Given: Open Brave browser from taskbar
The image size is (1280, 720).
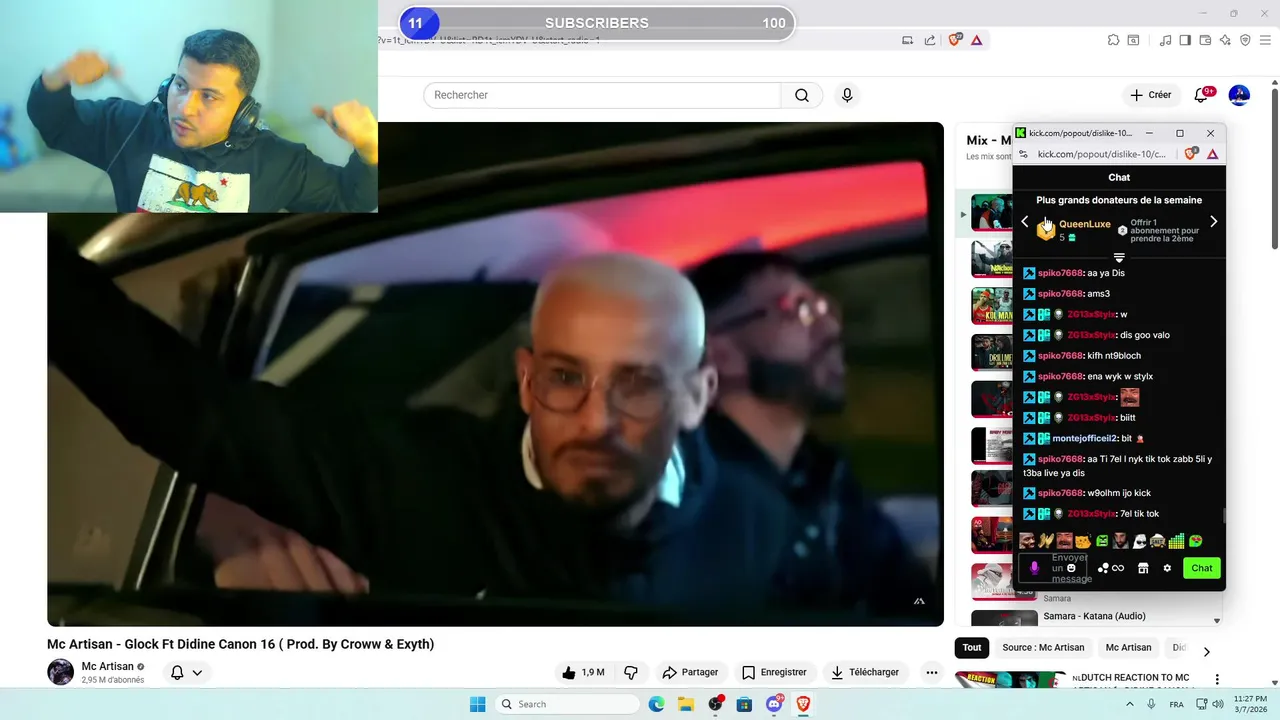Looking at the screenshot, I should [803, 704].
